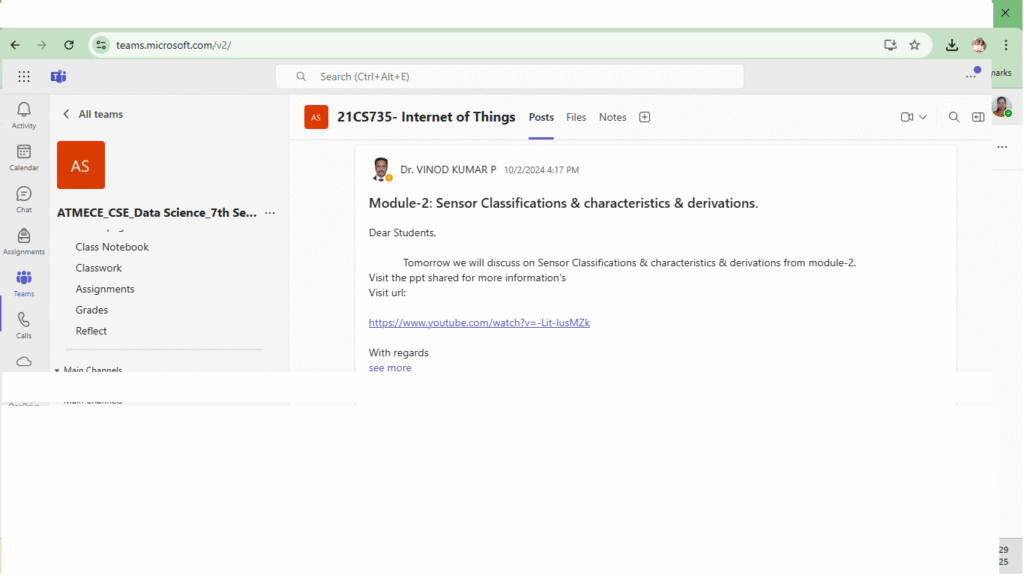
Task: Click 'see more' to expand the post
Action: pos(390,368)
